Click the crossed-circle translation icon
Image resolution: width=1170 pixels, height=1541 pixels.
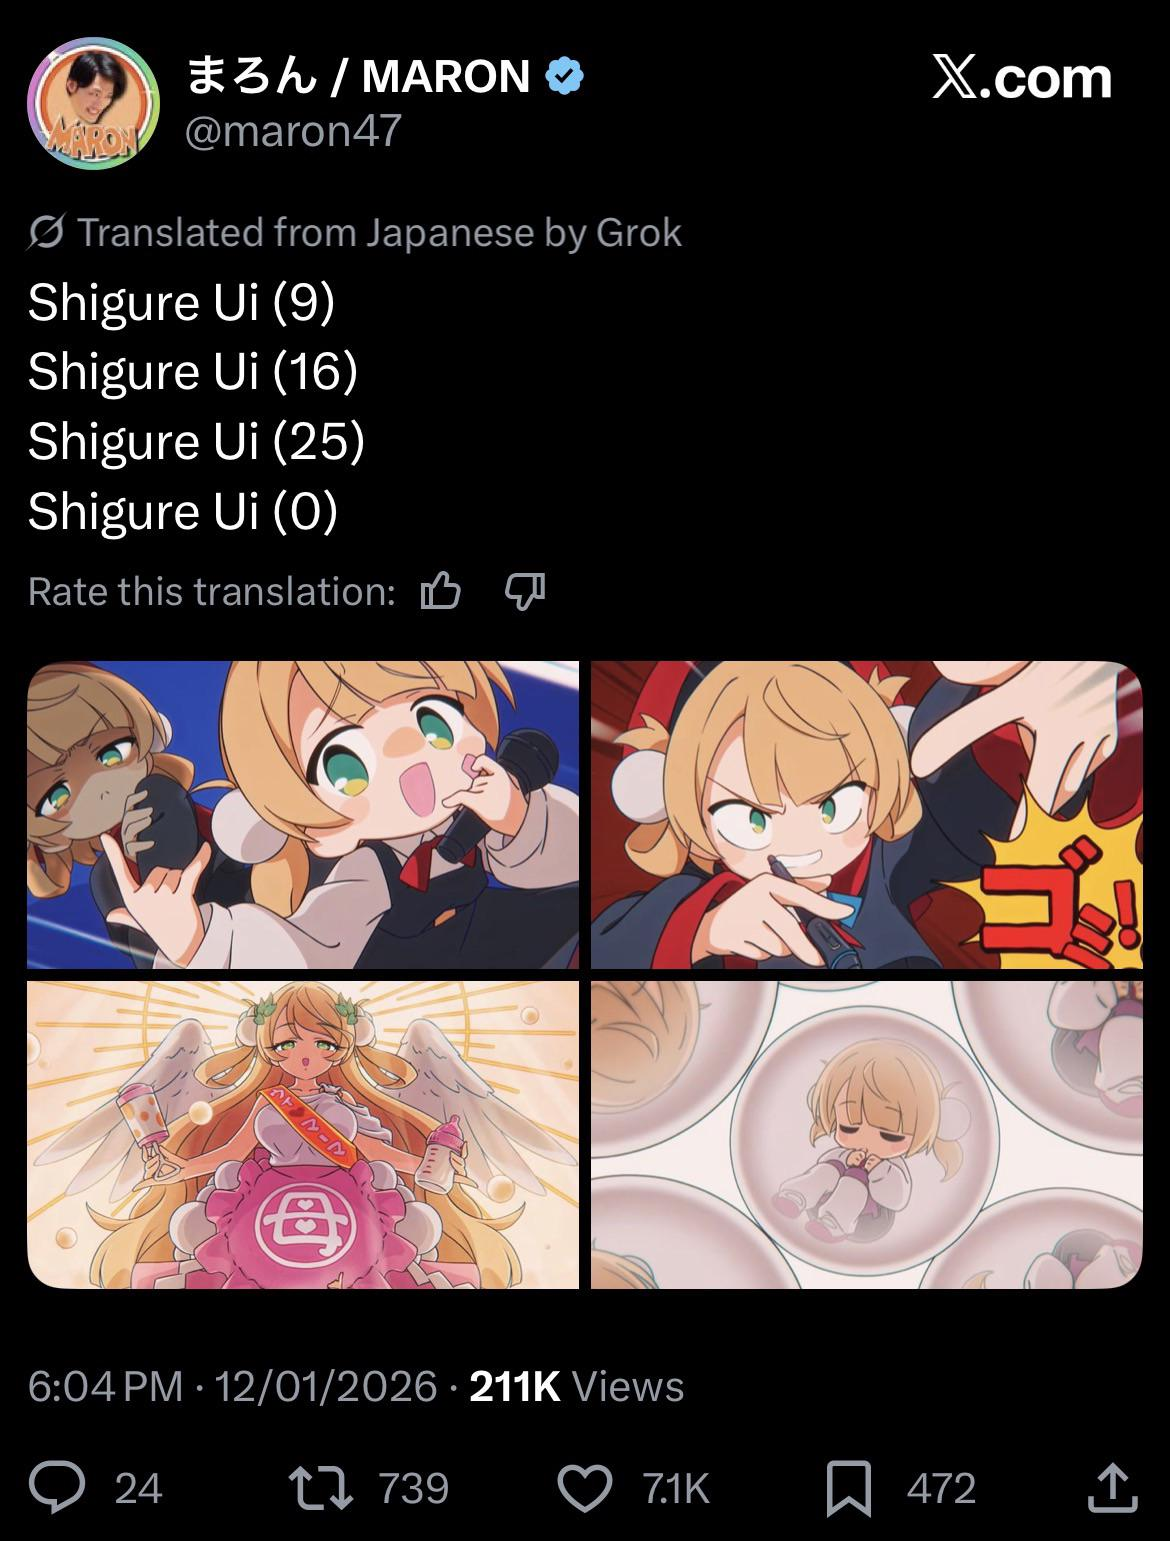click(x=47, y=232)
